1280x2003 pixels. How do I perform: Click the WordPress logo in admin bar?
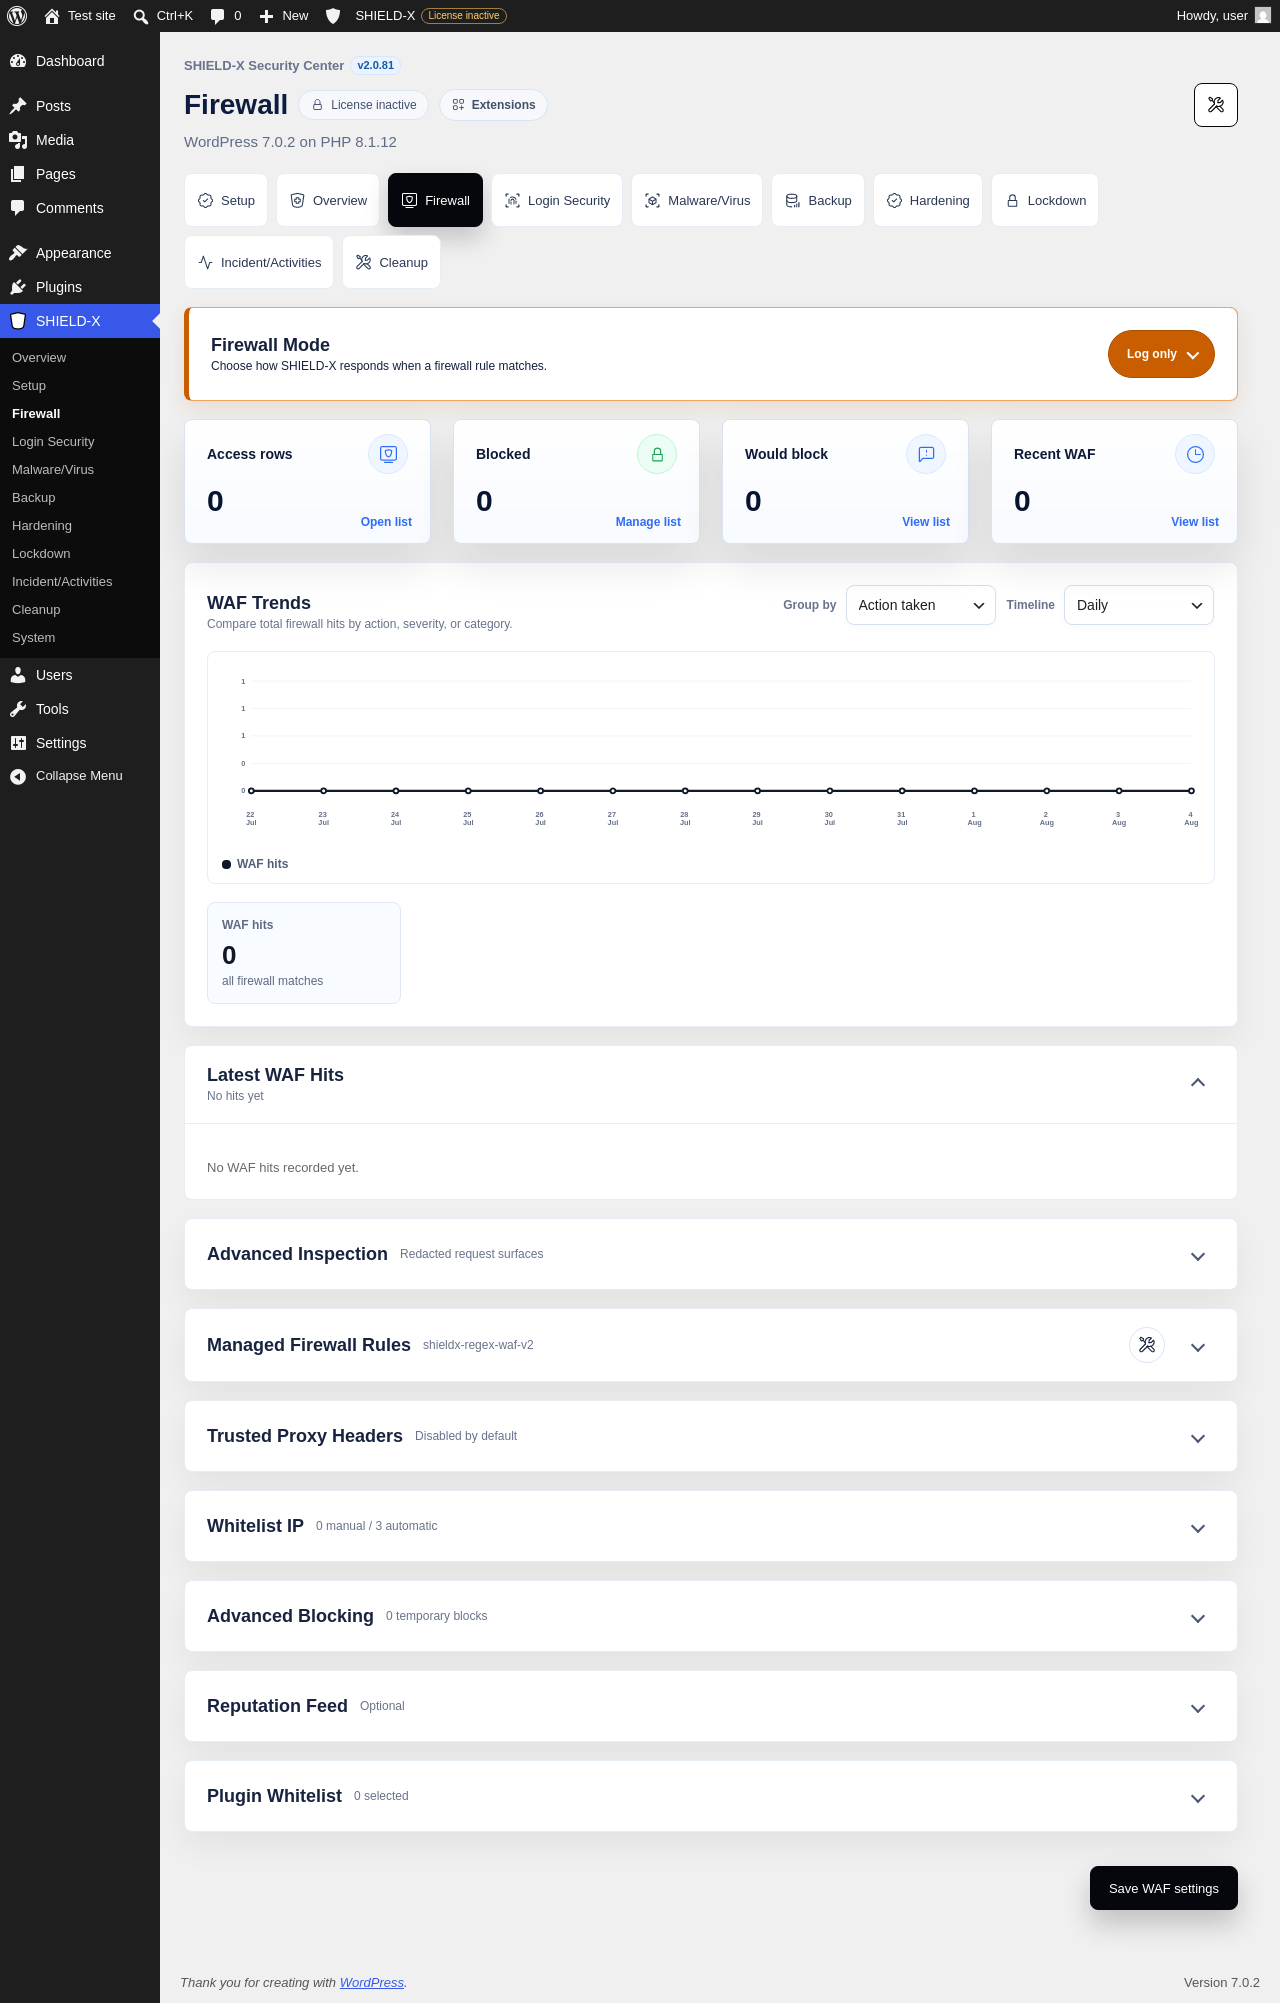coord(17,16)
